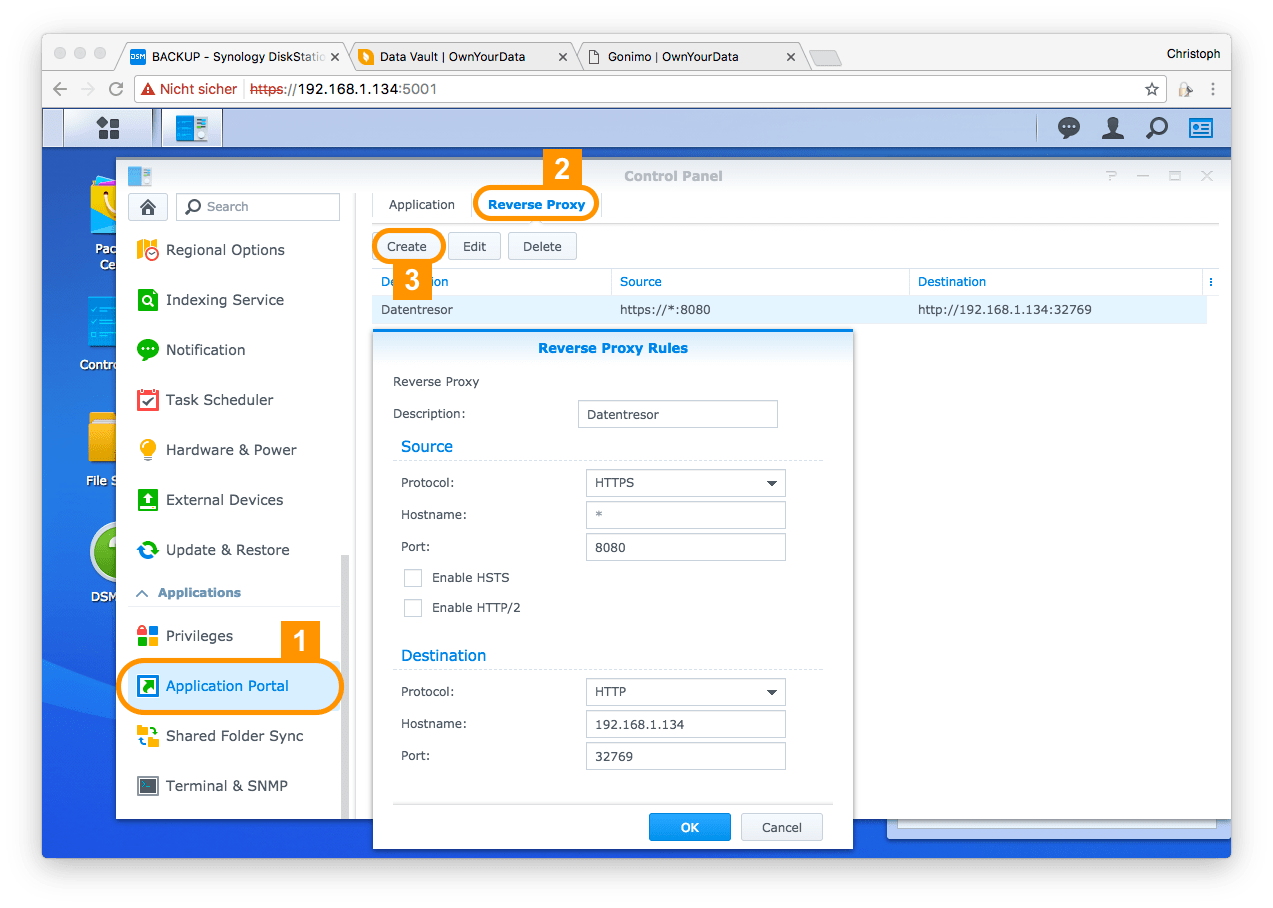Open the Destination Protocol HTTP dropdown
This screenshot has width=1273, height=908.
click(x=685, y=692)
